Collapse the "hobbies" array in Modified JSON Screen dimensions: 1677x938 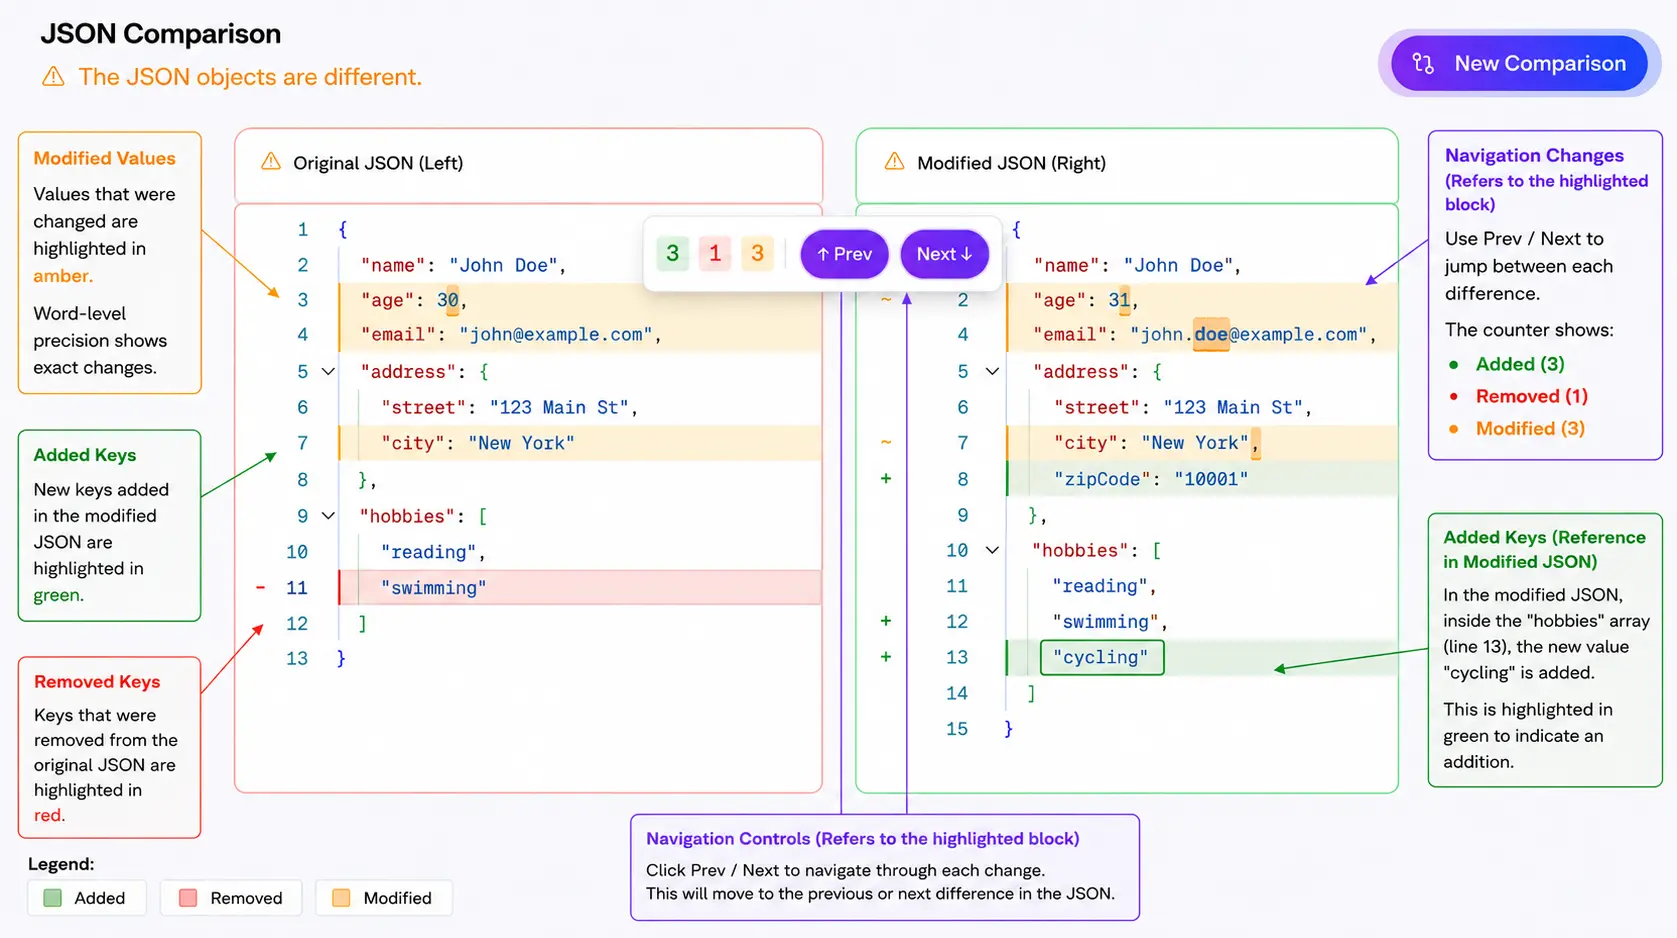[x=992, y=550]
